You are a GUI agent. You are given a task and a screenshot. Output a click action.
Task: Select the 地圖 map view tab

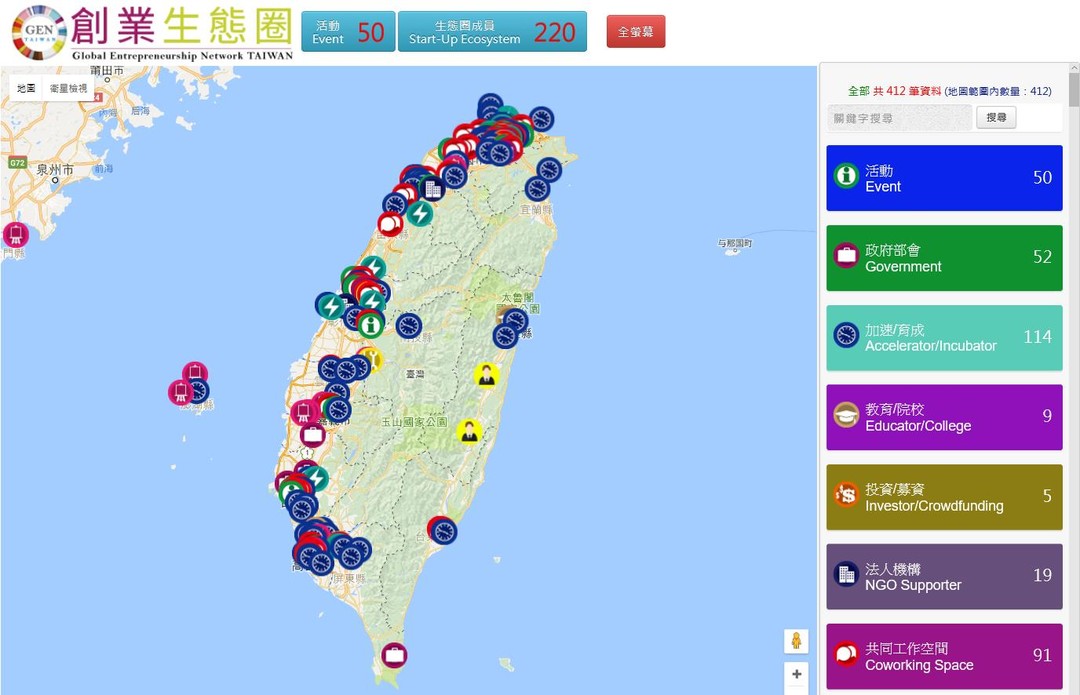26,88
